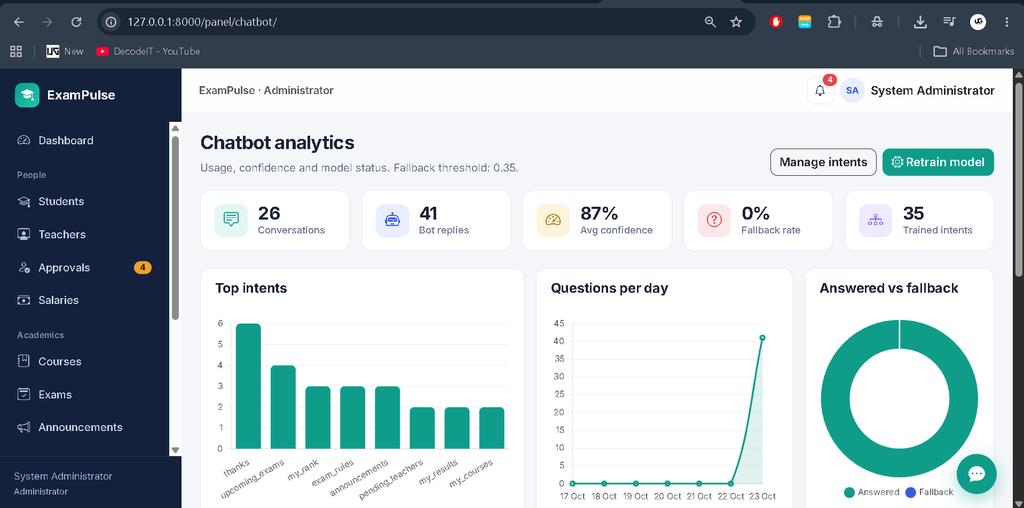Open the floating chat bubble icon
Image resolution: width=1024 pixels, height=508 pixels.
[976, 474]
